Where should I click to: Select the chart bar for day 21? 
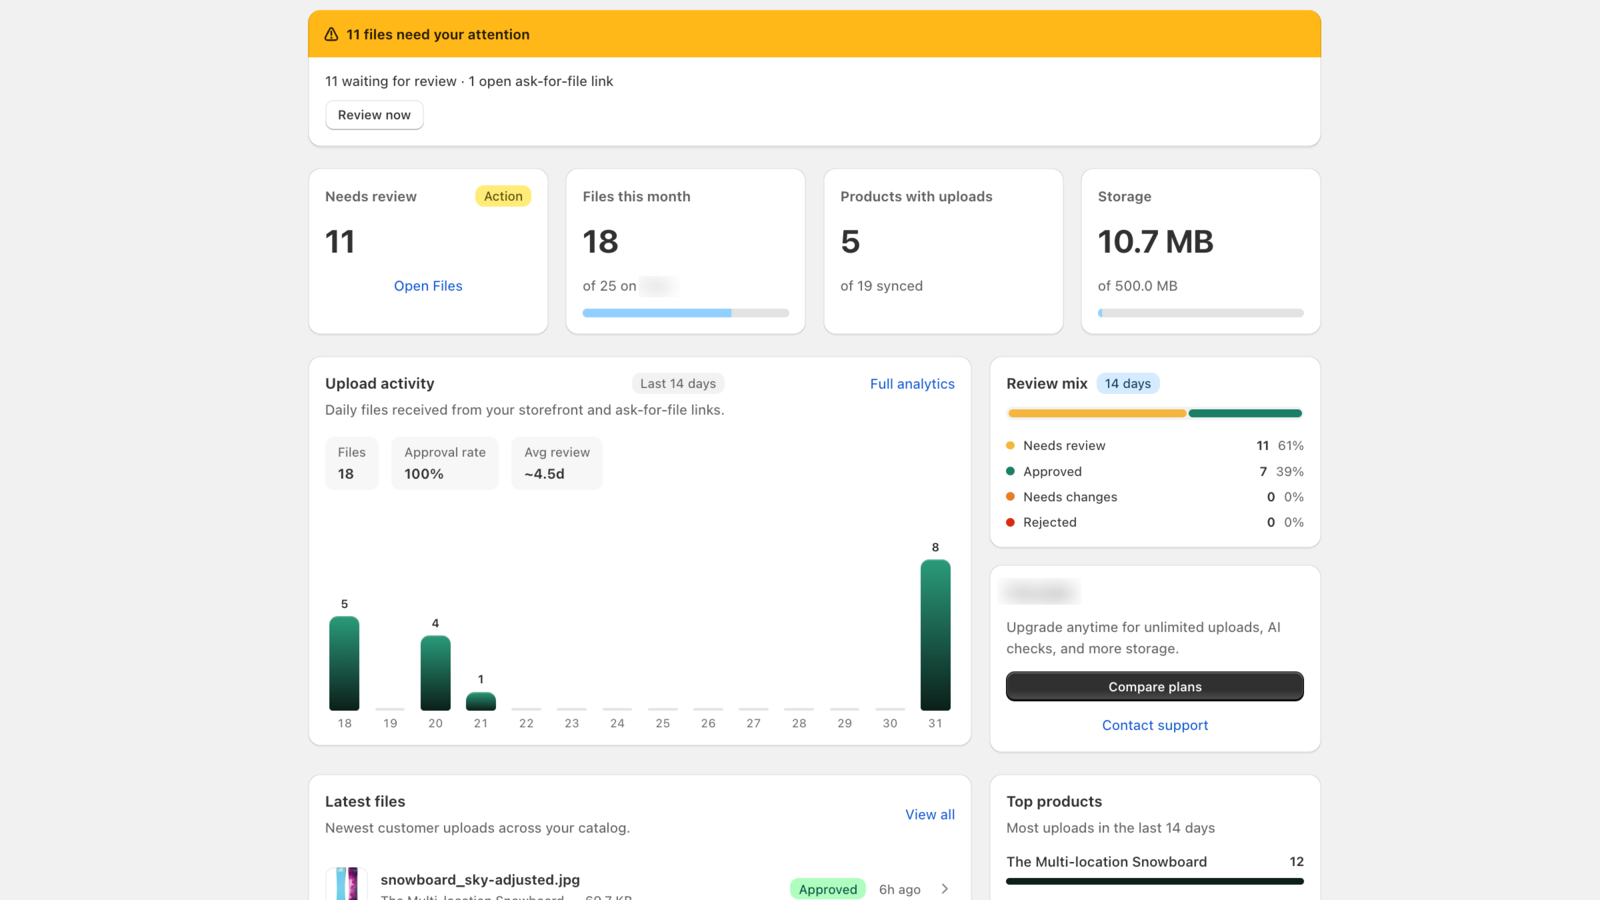[x=481, y=701]
